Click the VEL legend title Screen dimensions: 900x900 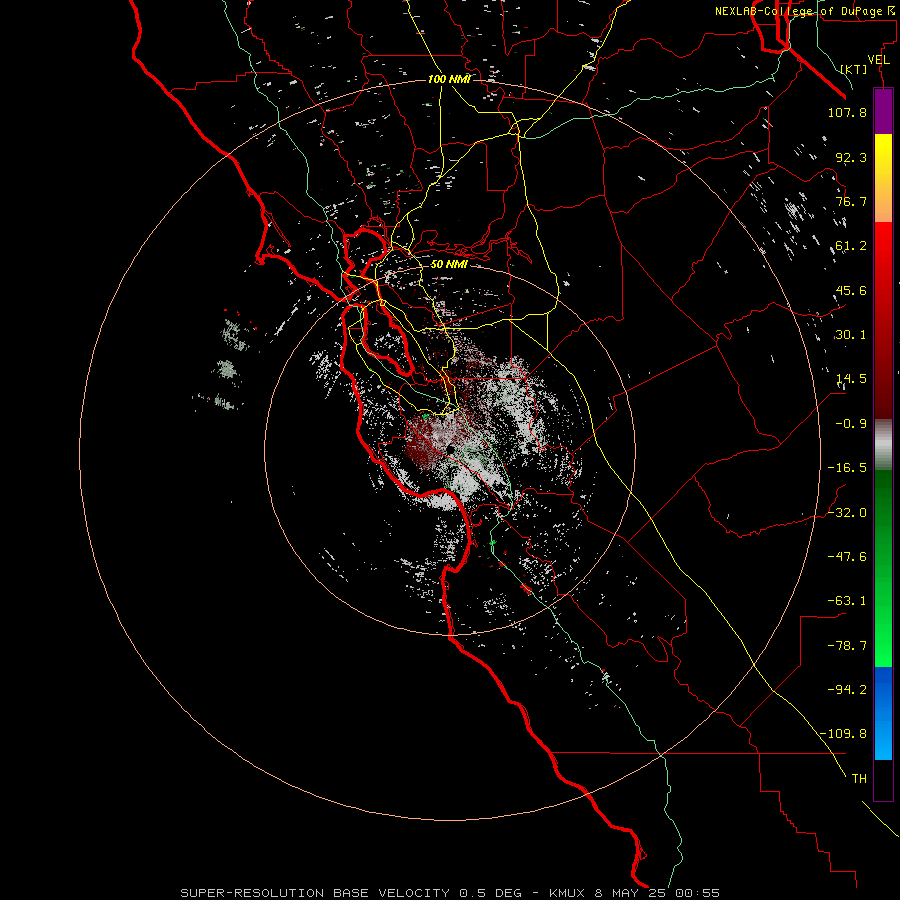[x=878, y=60]
